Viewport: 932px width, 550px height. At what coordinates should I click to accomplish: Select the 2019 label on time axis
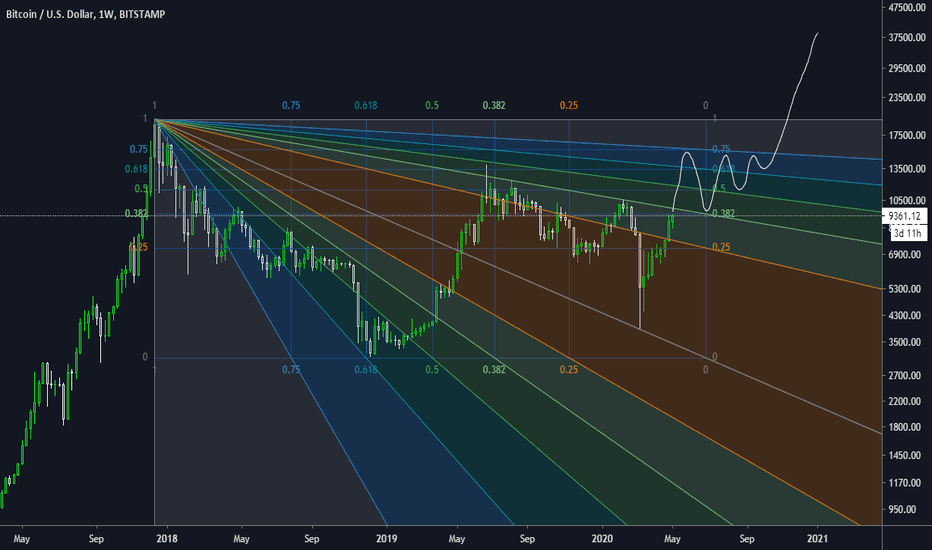pyautogui.click(x=386, y=539)
